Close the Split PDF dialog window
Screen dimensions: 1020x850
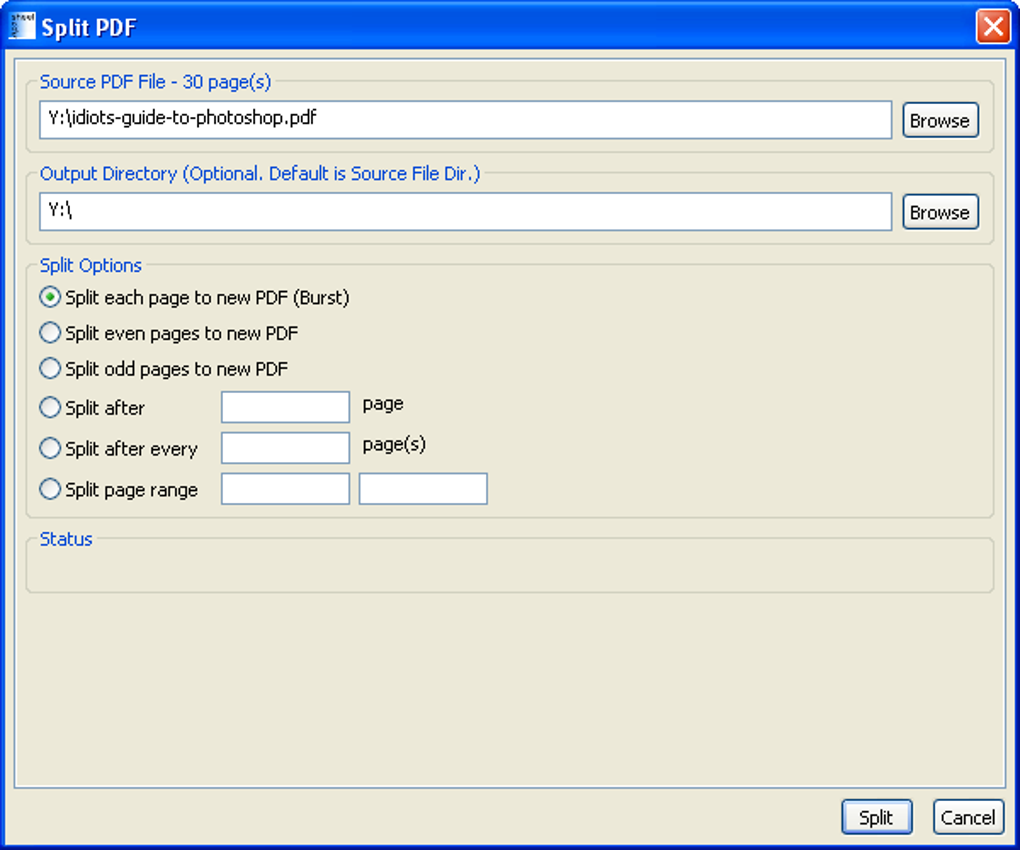click(x=993, y=26)
